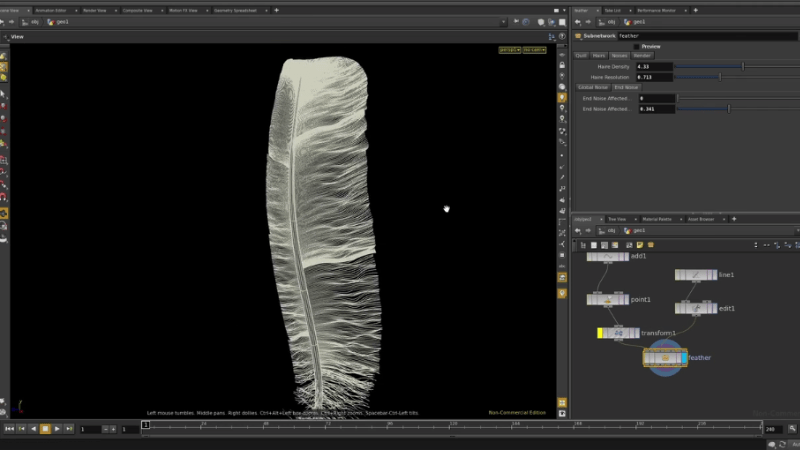Click the add1 node icon
This screenshot has width=800, height=450.
point(607,257)
